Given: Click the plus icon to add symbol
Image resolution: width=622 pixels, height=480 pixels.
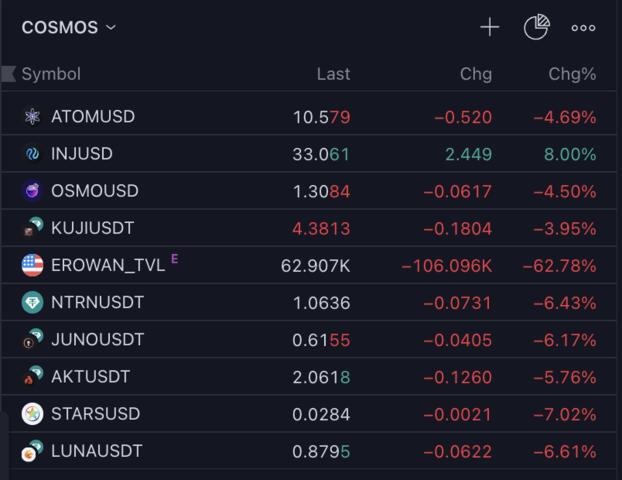Looking at the screenshot, I should click(x=489, y=28).
